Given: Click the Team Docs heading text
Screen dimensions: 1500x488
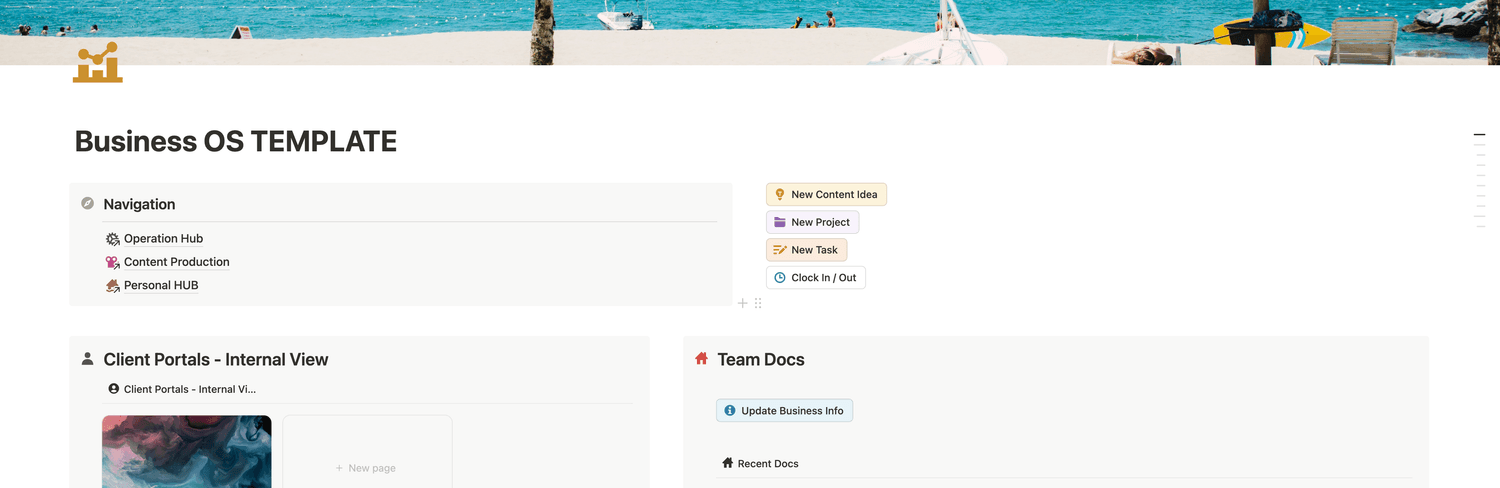Looking at the screenshot, I should coord(761,359).
